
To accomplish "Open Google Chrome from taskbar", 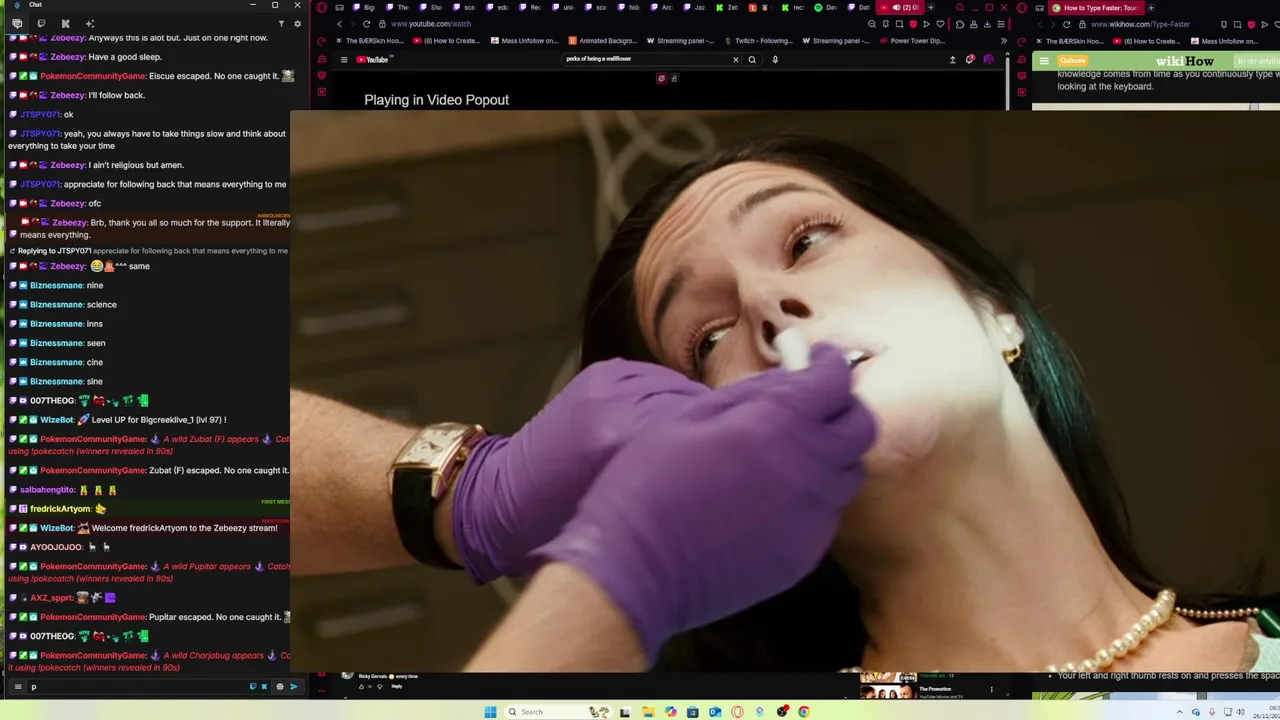I will coord(803,712).
